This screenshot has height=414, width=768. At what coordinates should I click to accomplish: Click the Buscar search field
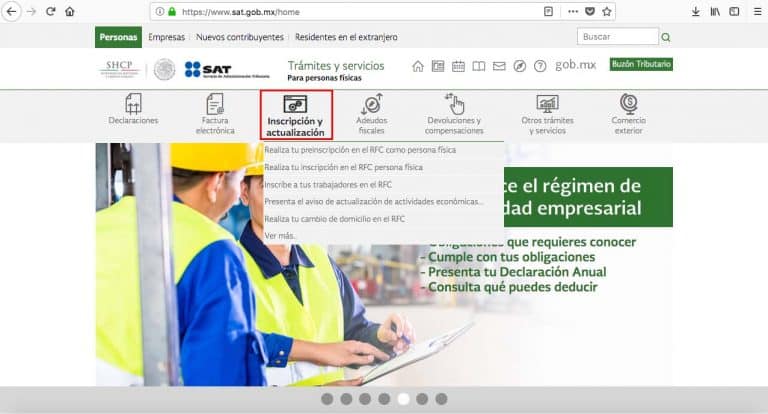(x=617, y=37)
